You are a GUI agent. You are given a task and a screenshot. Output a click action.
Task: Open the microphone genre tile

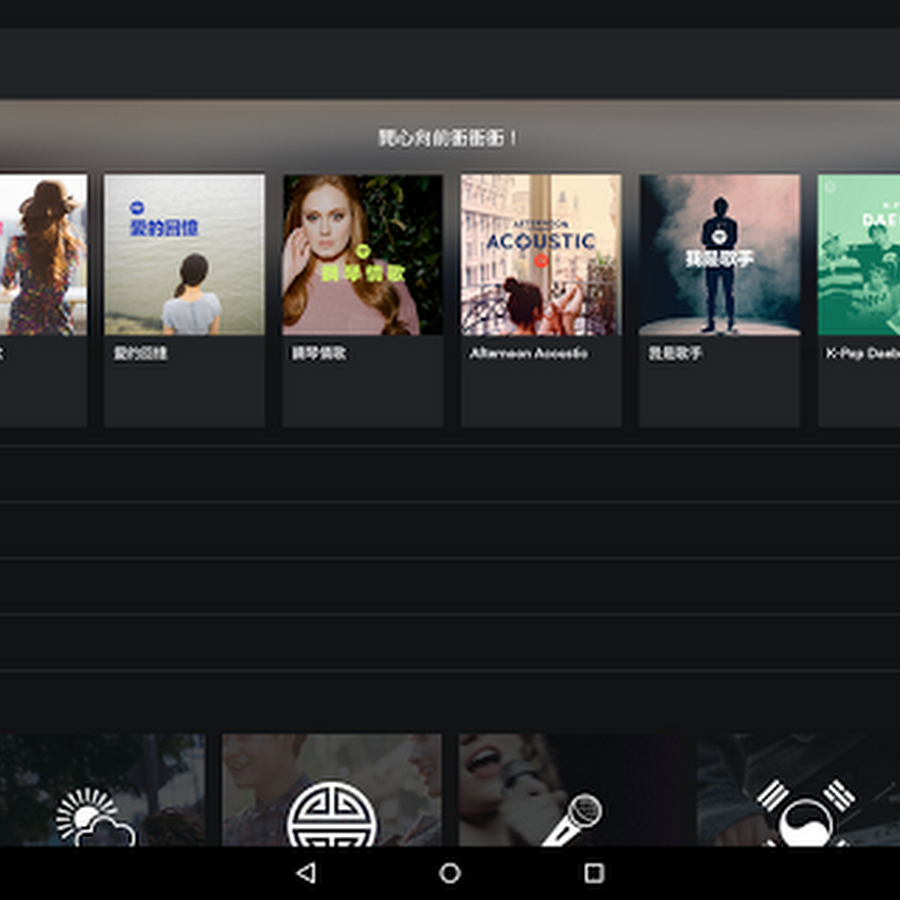click(570, 790)
